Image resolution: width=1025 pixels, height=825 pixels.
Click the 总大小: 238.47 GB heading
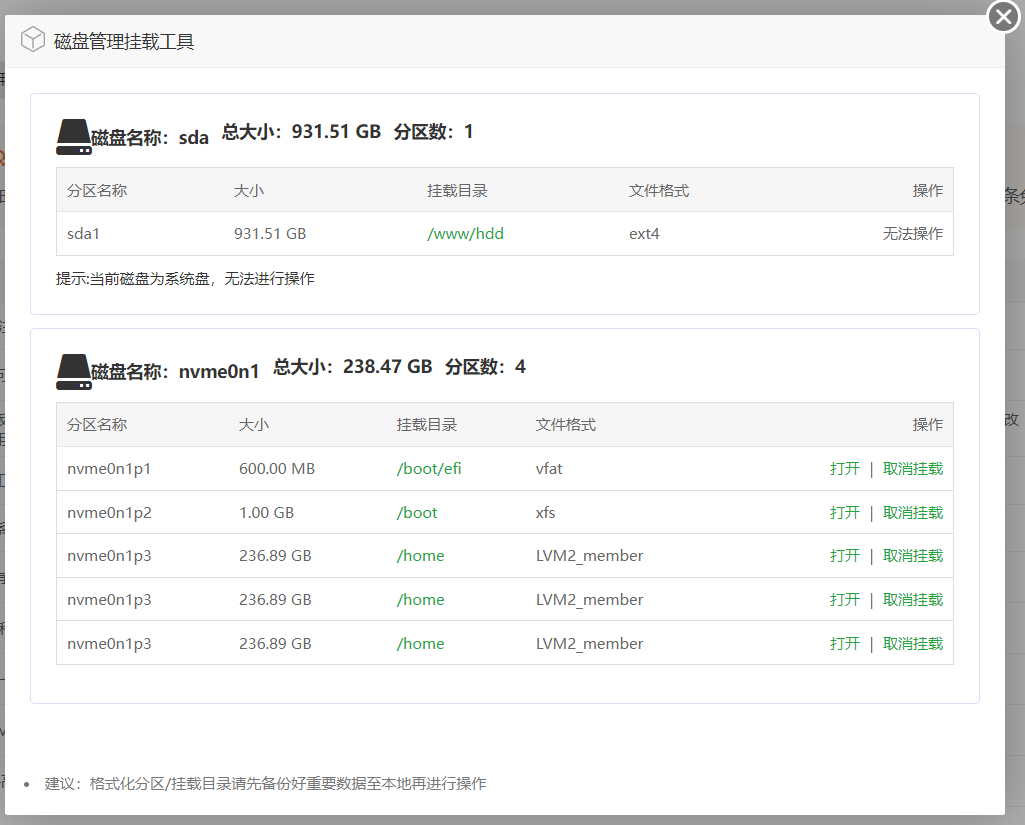click(x=353, y=367)
